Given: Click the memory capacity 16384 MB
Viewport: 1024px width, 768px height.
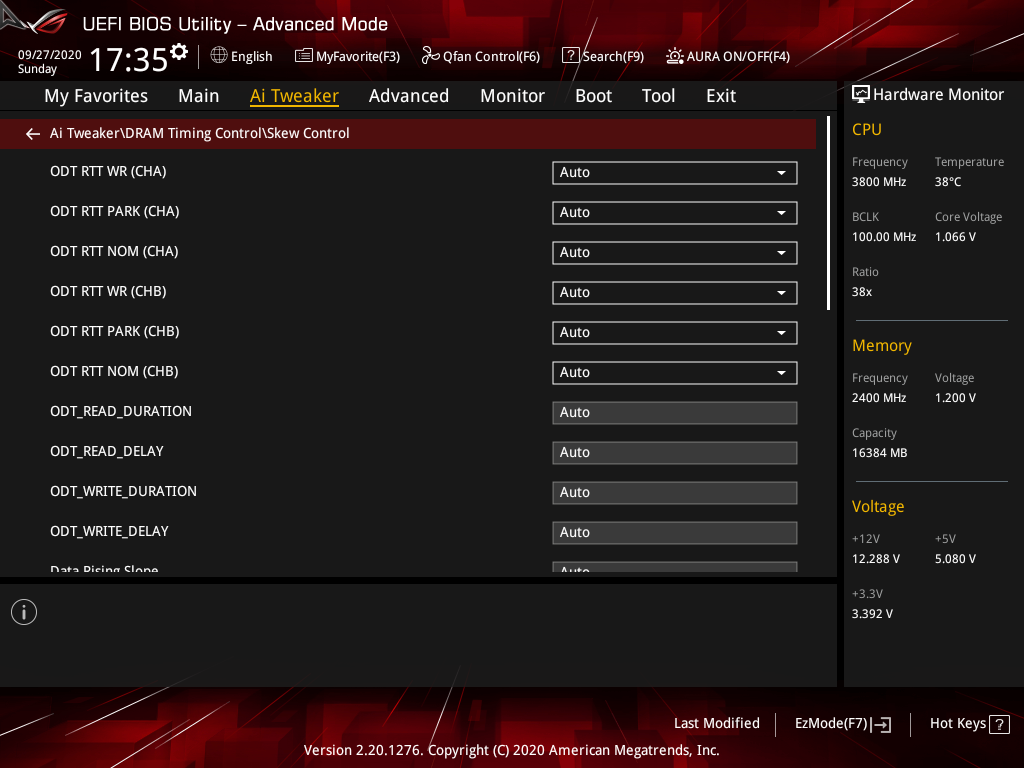Looking at the screenshot, I should [x=880, y=453].
